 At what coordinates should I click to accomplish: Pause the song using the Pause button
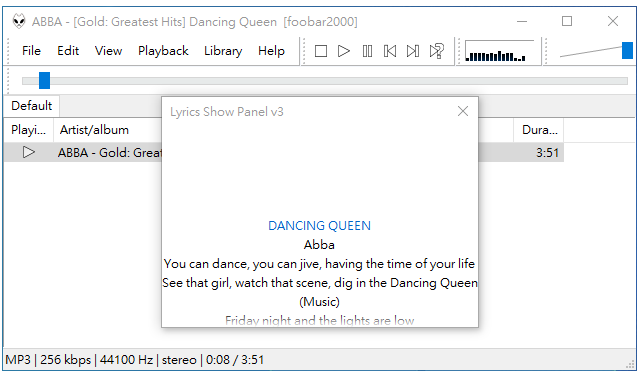367,51
